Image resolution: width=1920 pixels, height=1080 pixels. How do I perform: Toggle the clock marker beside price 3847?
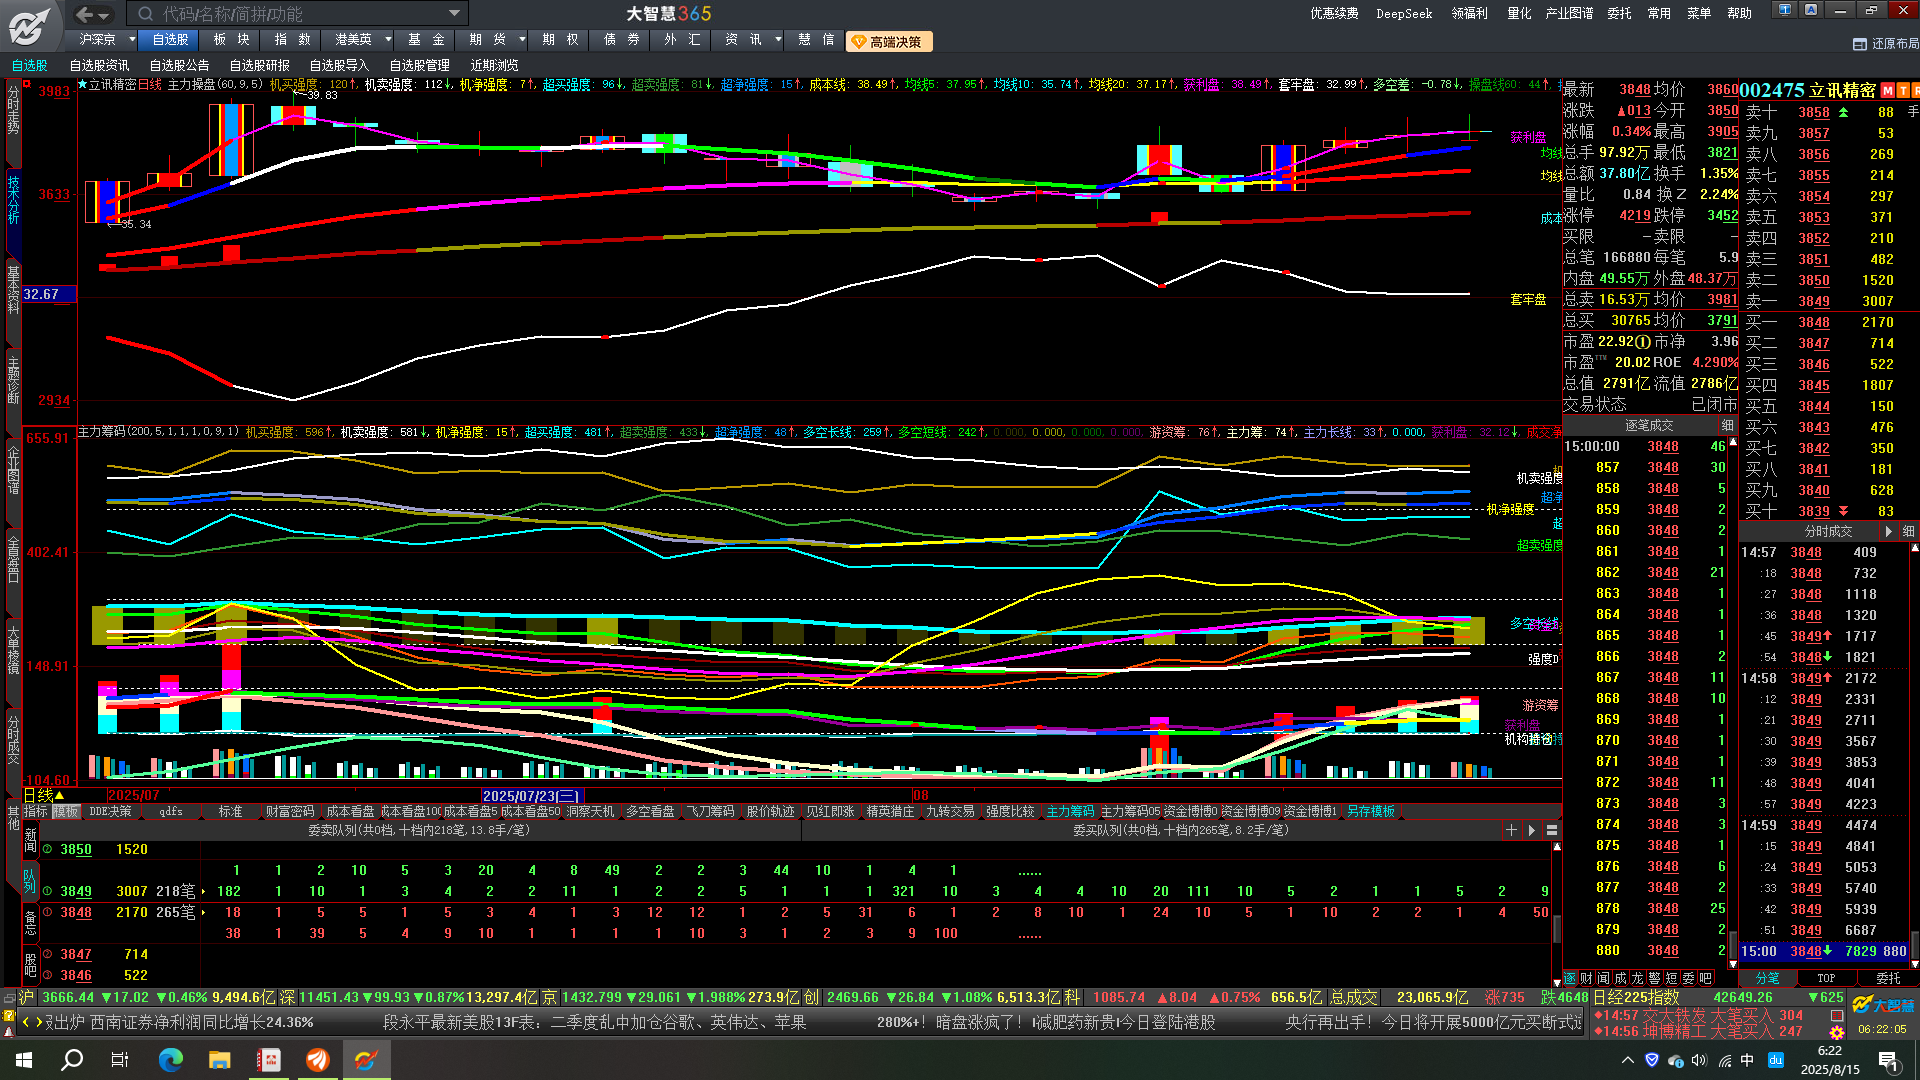click(47, 954)
